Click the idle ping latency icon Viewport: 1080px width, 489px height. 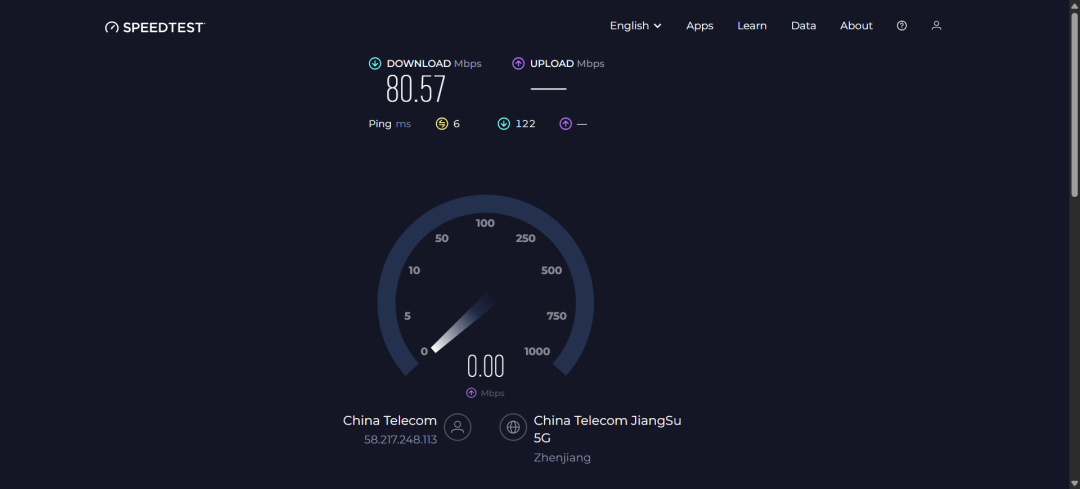click(x=442, y=124)
